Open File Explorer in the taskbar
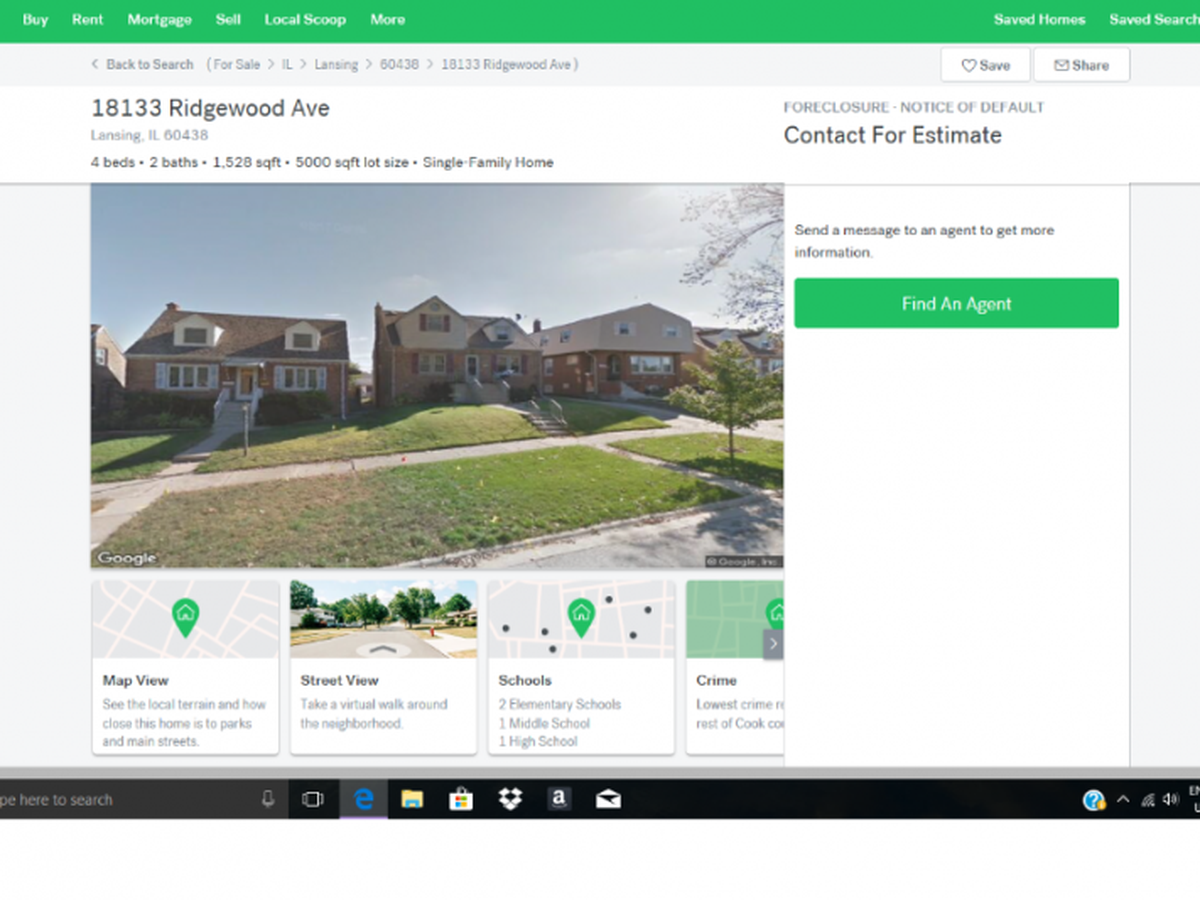The width and height of the screenshot is (1200, 900). click(412, 799)
